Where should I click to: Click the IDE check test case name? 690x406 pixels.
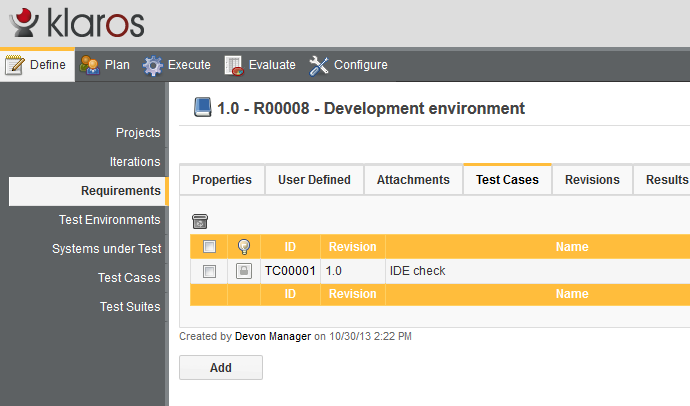417,271
